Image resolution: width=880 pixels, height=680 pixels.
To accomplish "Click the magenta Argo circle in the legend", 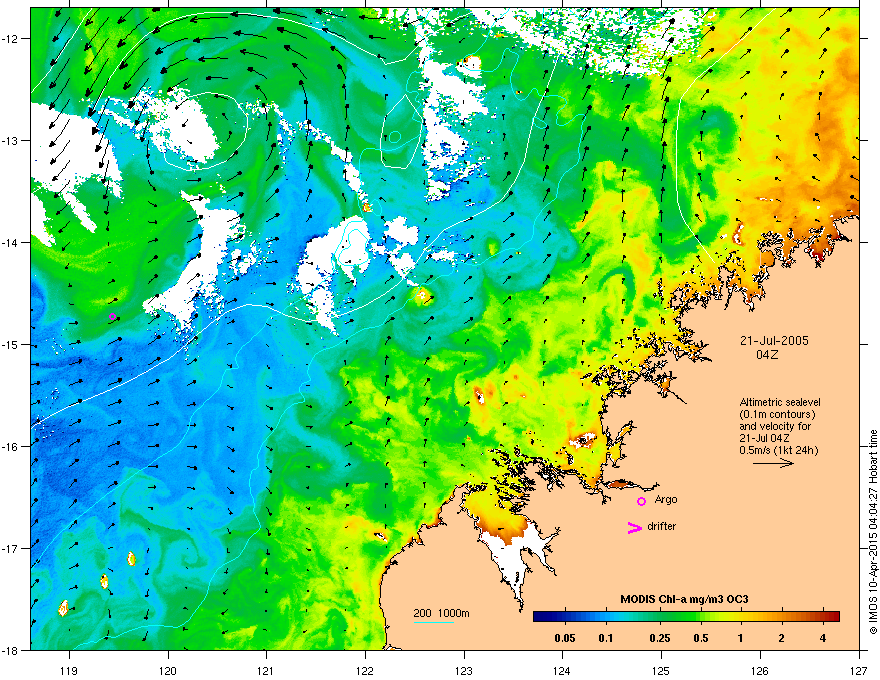I will [x=641, y=501].
